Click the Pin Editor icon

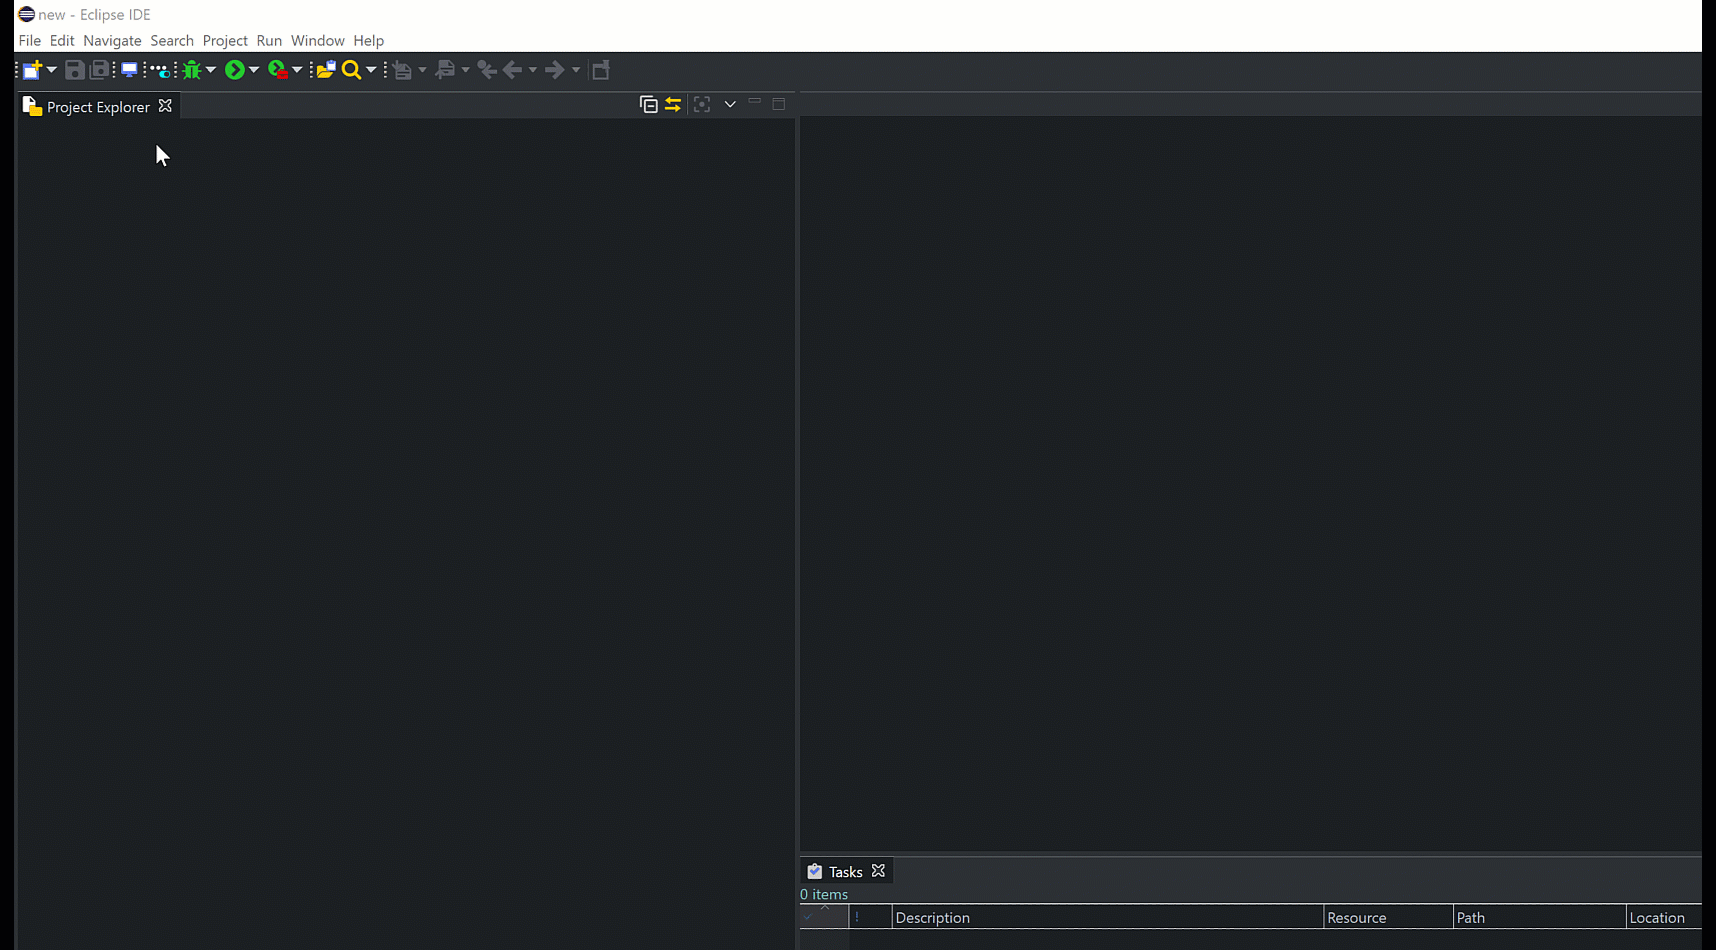point(601,70)
